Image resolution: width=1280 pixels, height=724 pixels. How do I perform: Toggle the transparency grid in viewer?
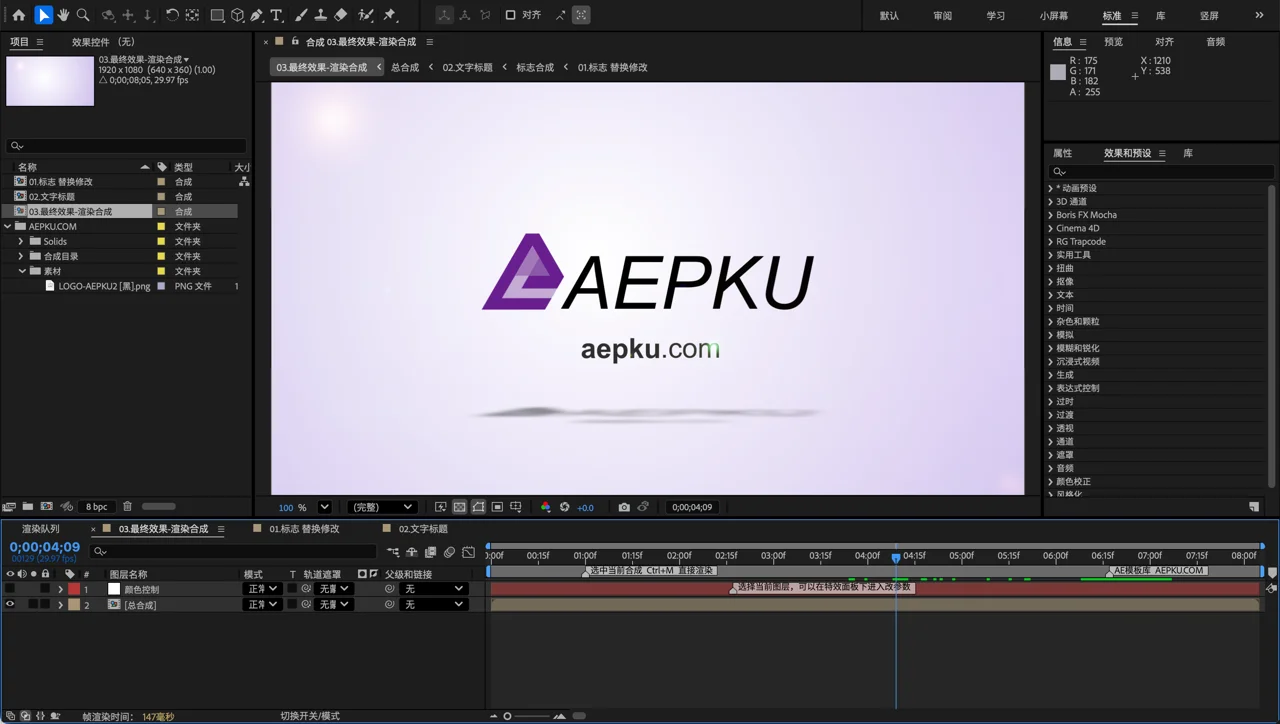point(459,507)
